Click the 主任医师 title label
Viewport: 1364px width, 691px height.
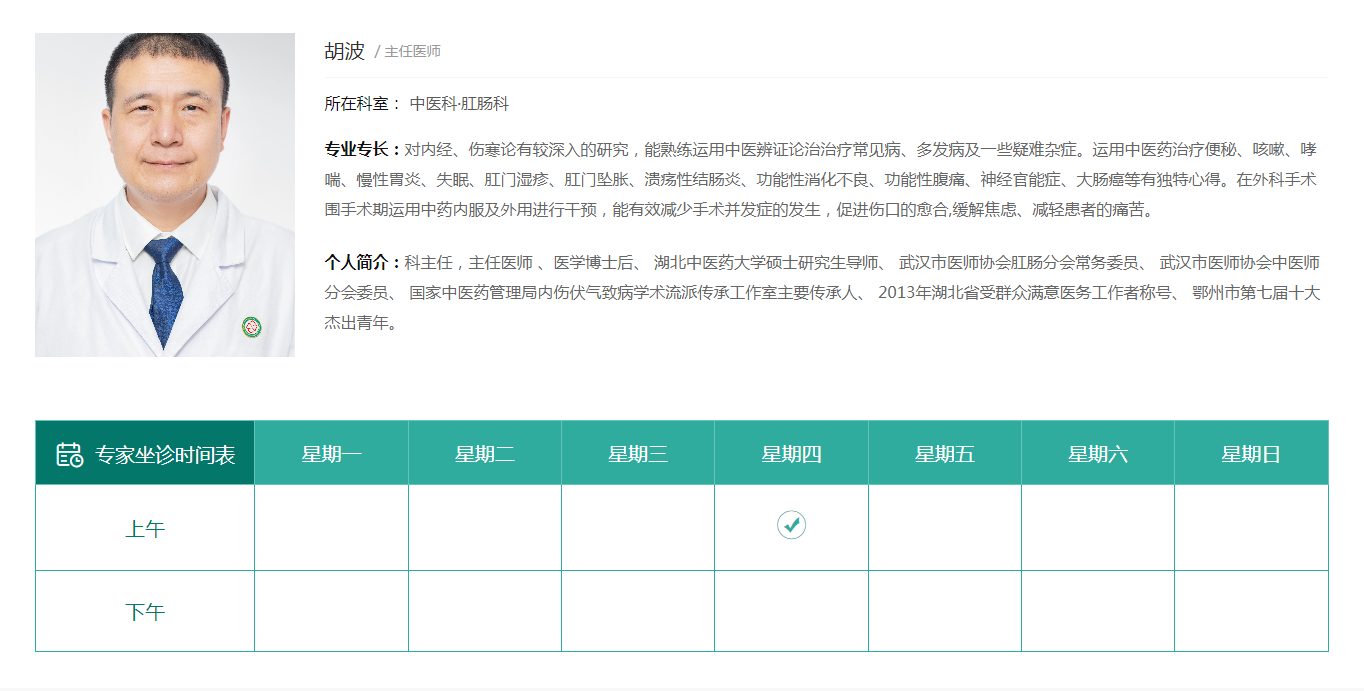pos(412,52)
